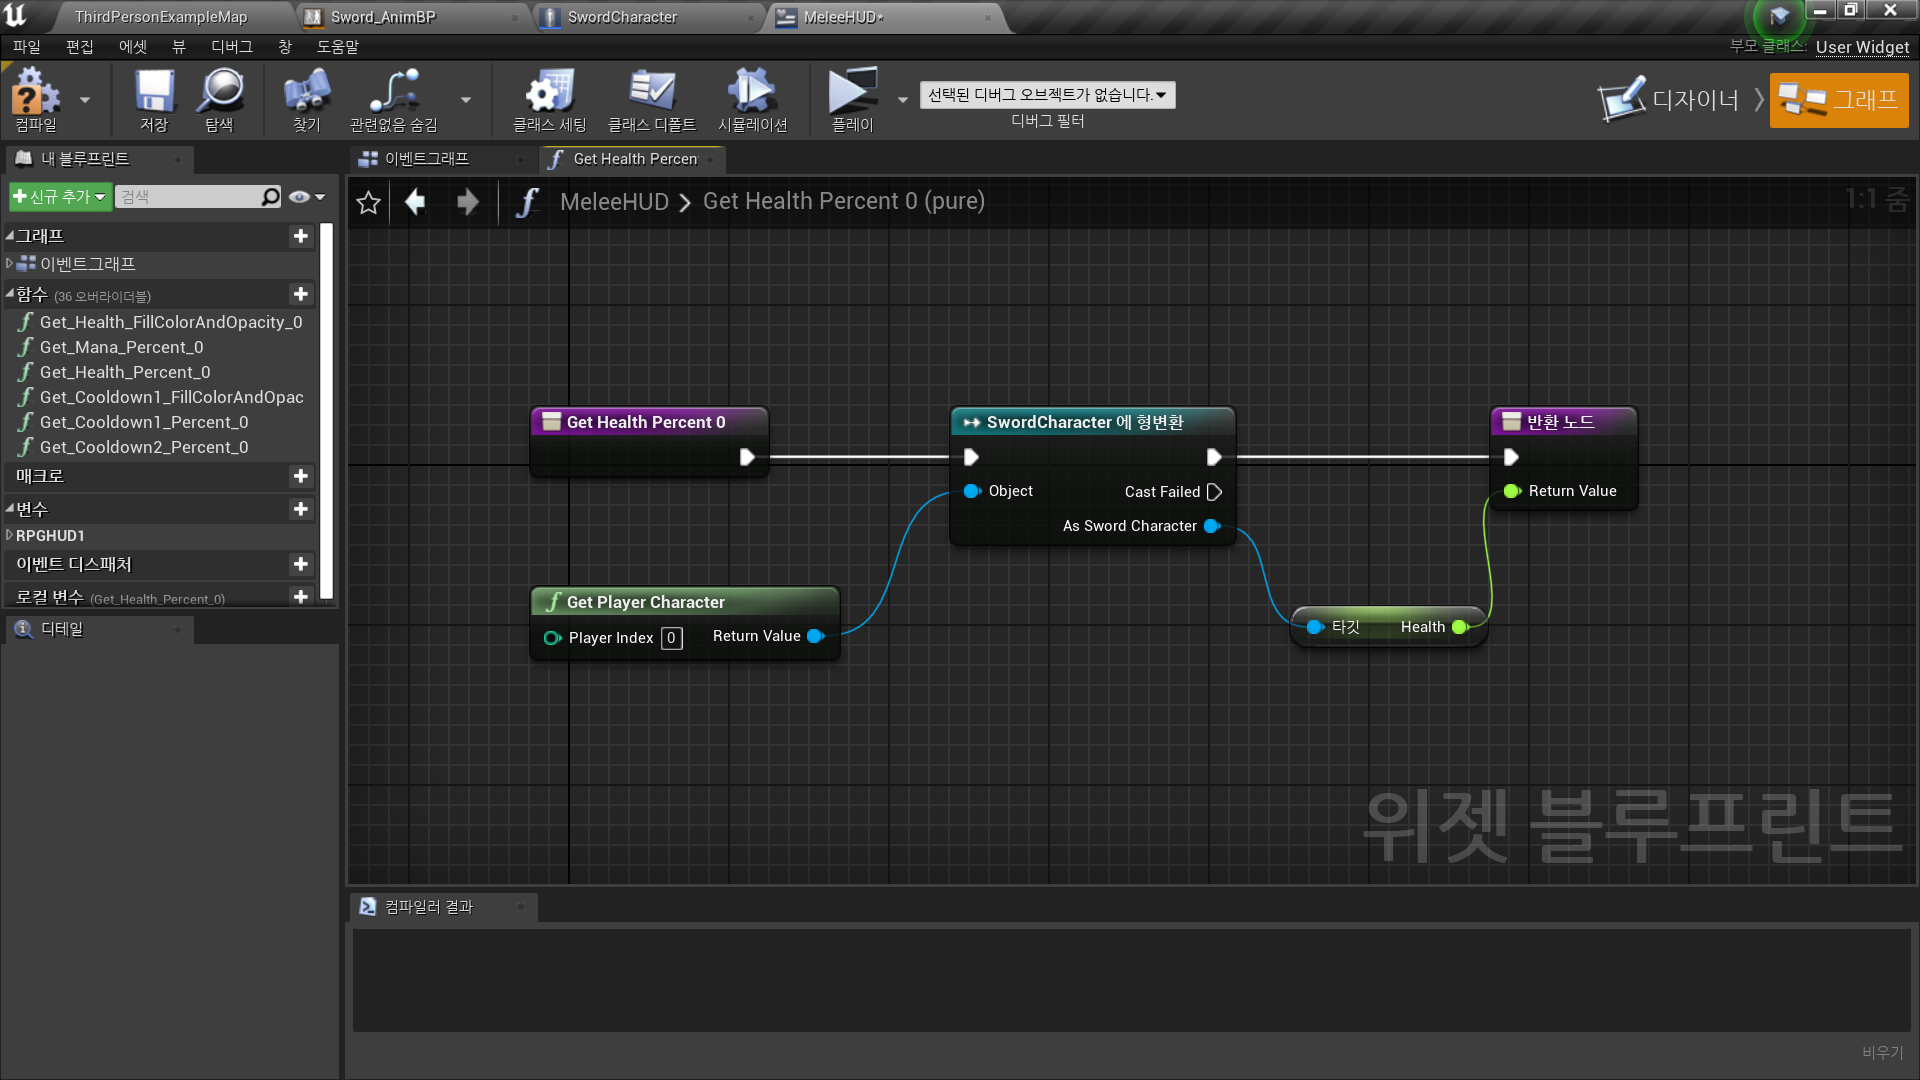
Task: Toggle the Cast Failed execution pin
Action: pyautogui.click(x=1214, y=492)
